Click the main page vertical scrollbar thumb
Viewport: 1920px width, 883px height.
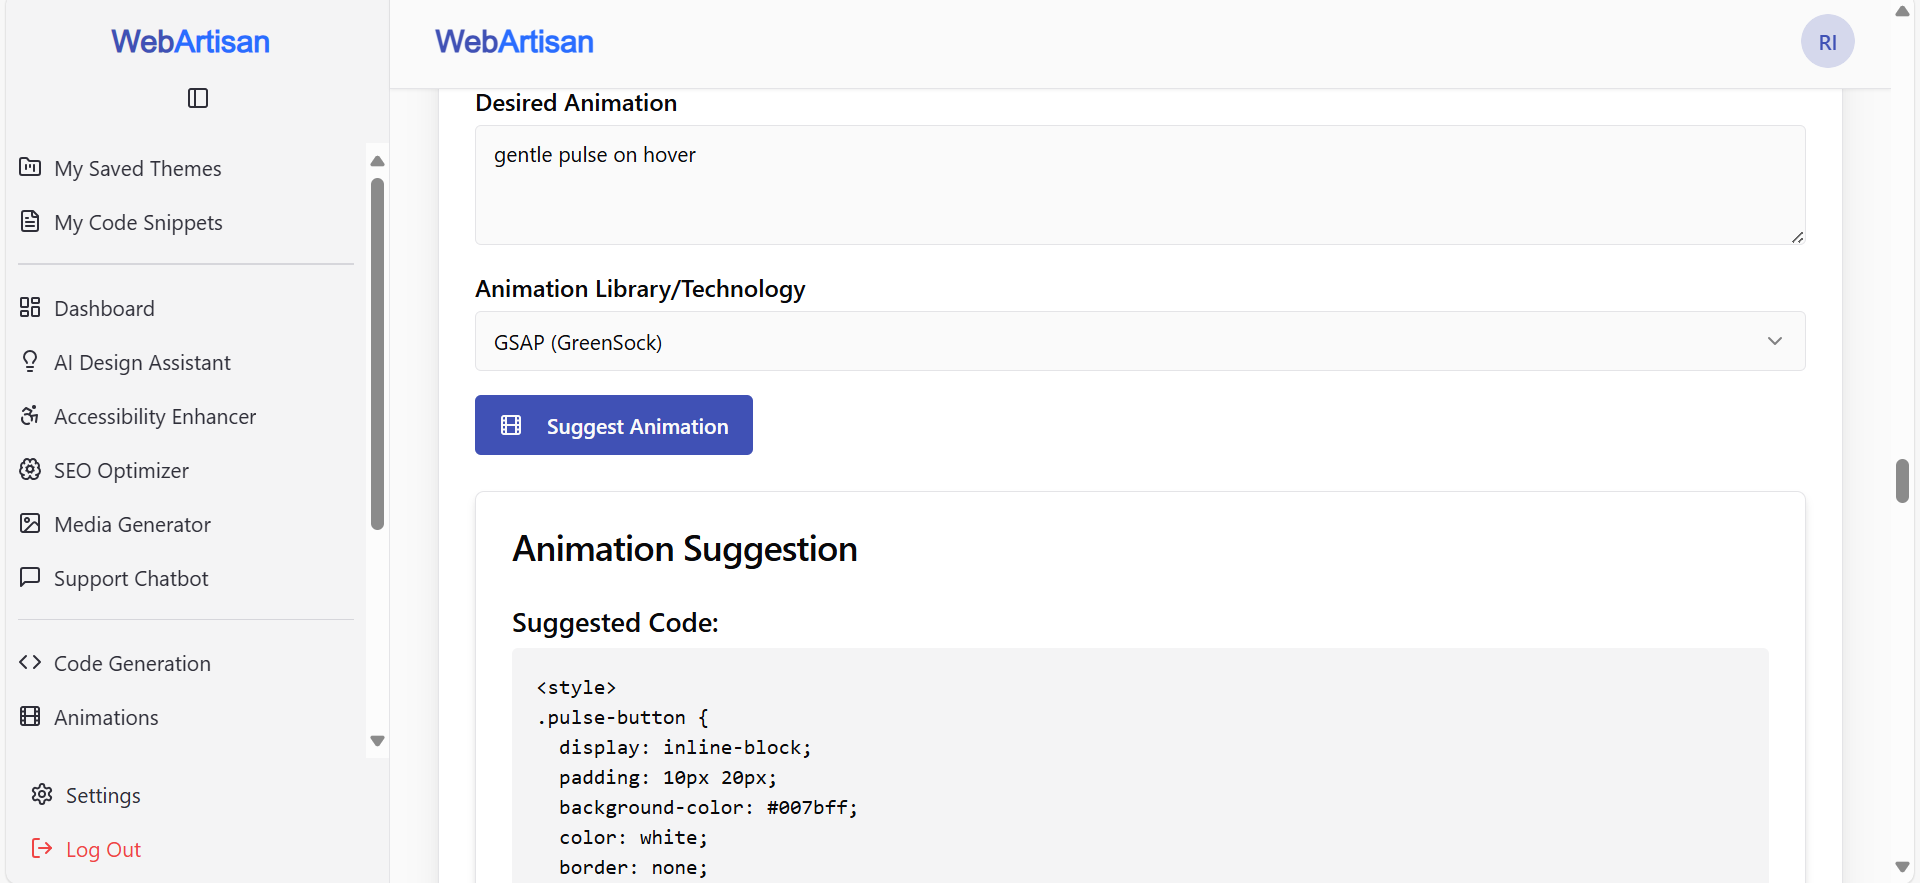click(x=1902, y=481)
